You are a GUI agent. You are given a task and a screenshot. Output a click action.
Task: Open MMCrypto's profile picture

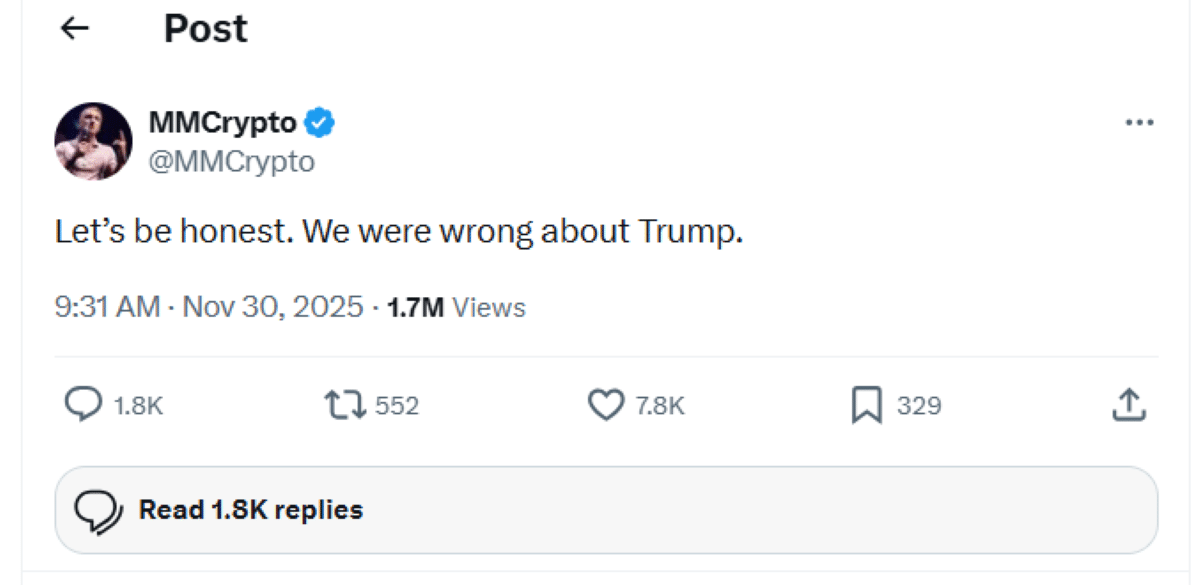92,140
